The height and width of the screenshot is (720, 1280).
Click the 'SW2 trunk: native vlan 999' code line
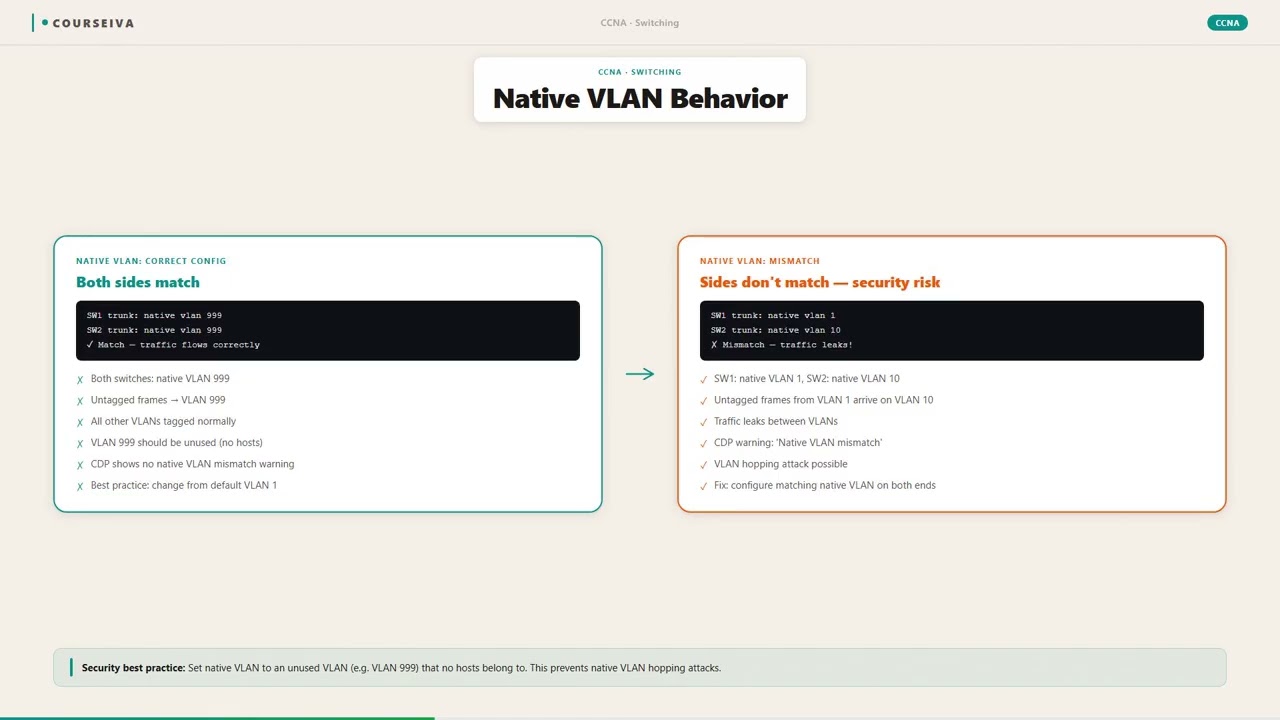click(x=154, y=330)
